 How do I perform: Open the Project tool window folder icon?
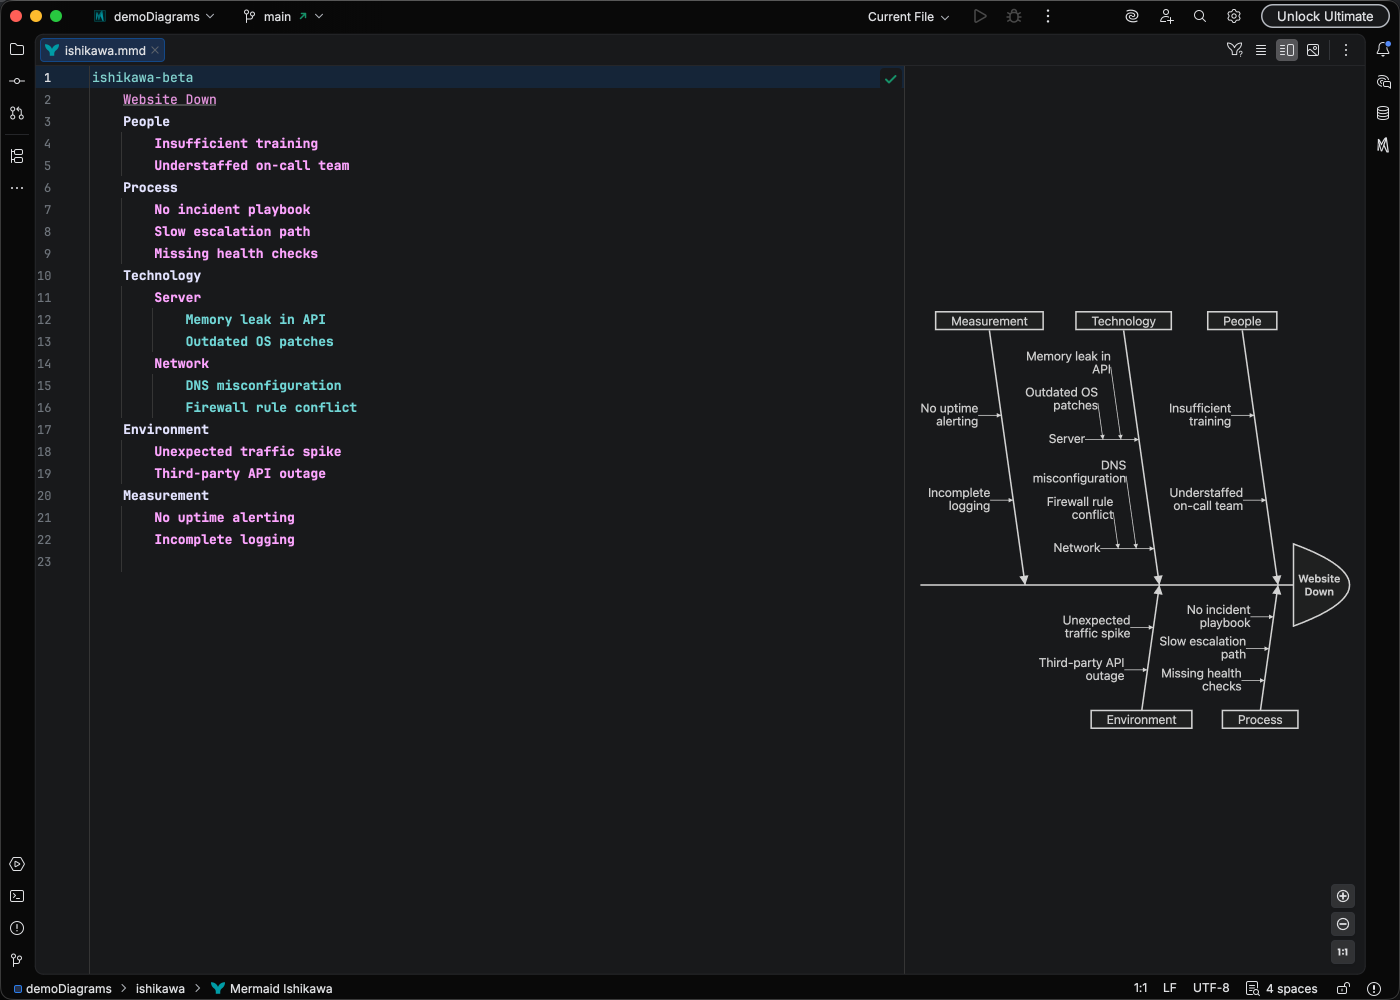[16, 49]
